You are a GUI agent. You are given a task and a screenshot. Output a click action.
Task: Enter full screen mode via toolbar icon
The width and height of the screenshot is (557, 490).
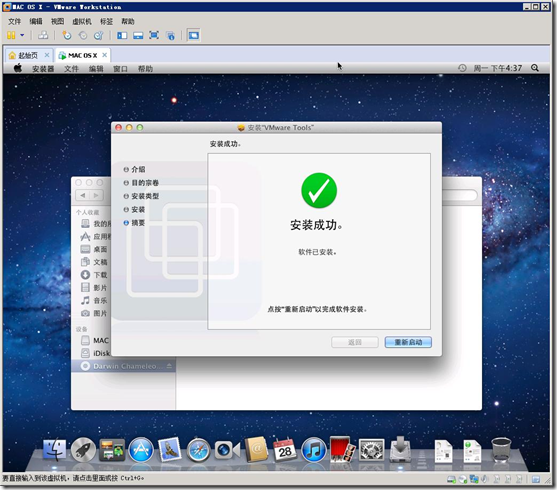point(154,35)
